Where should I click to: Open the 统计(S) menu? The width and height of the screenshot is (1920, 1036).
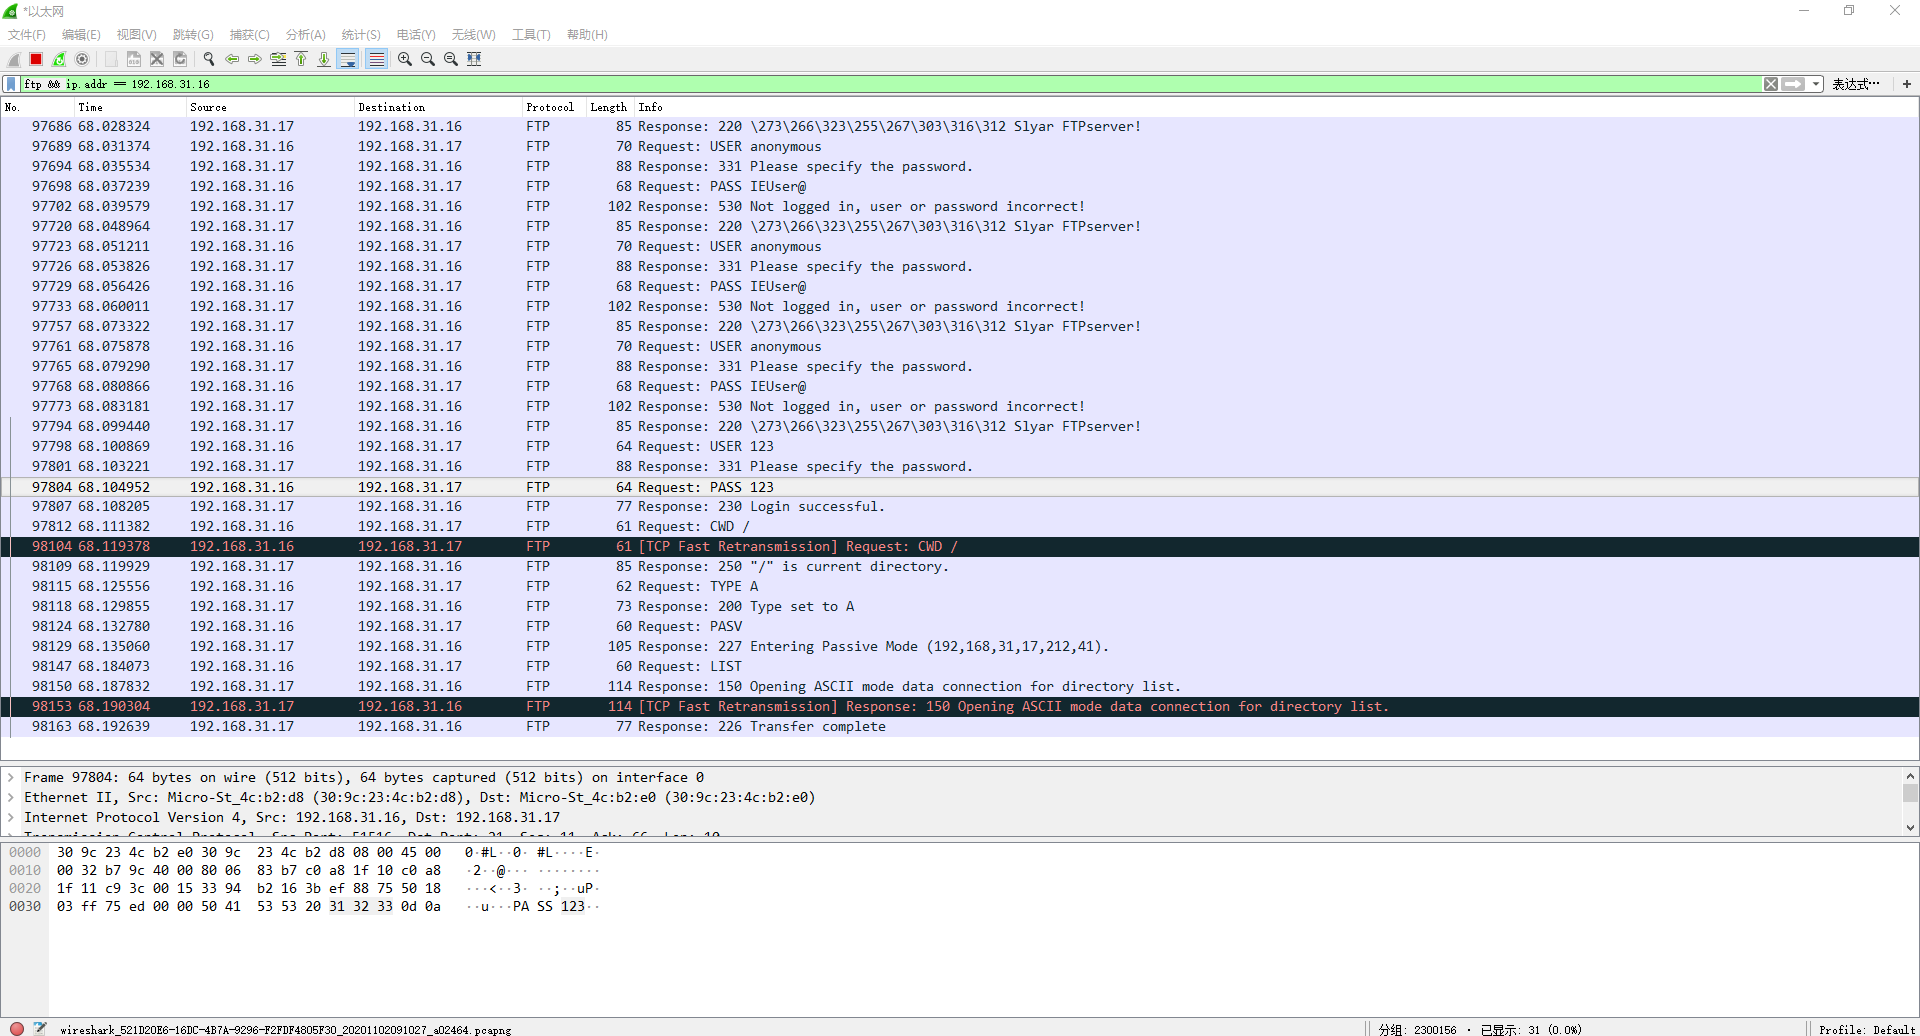[361, 35]
